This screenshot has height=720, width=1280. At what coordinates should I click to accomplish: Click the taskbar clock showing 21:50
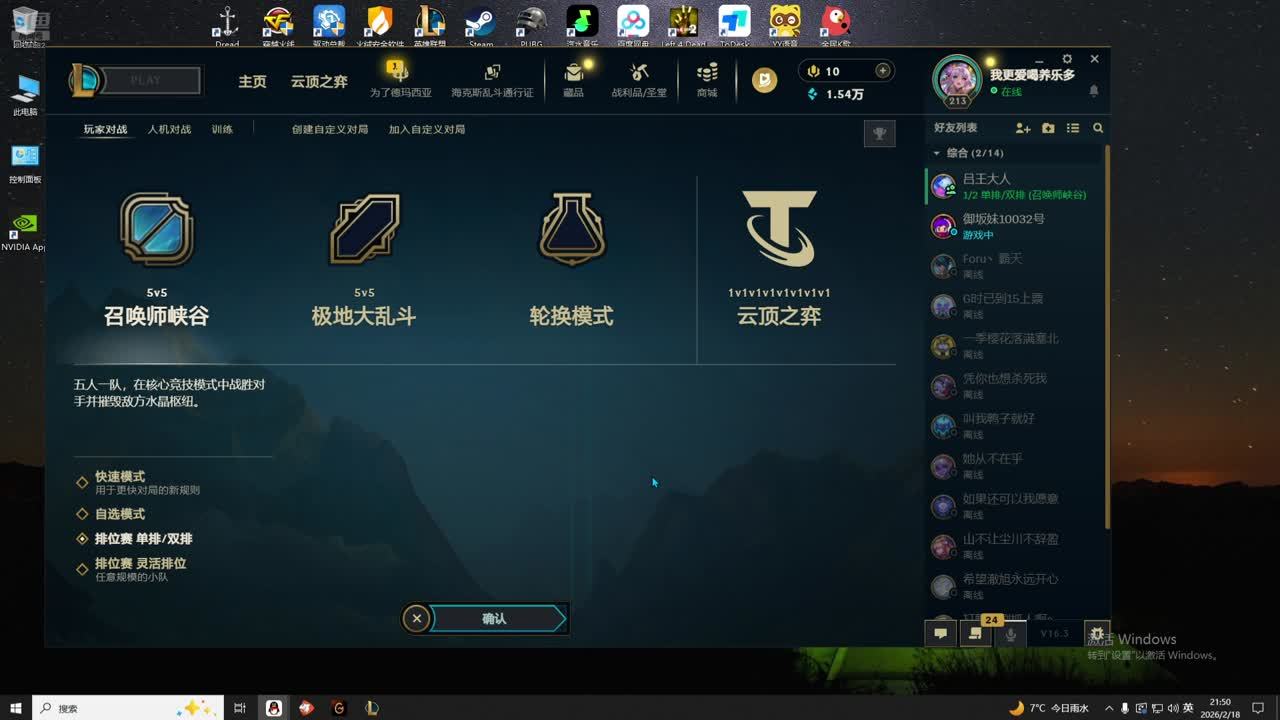(1219, 708)
